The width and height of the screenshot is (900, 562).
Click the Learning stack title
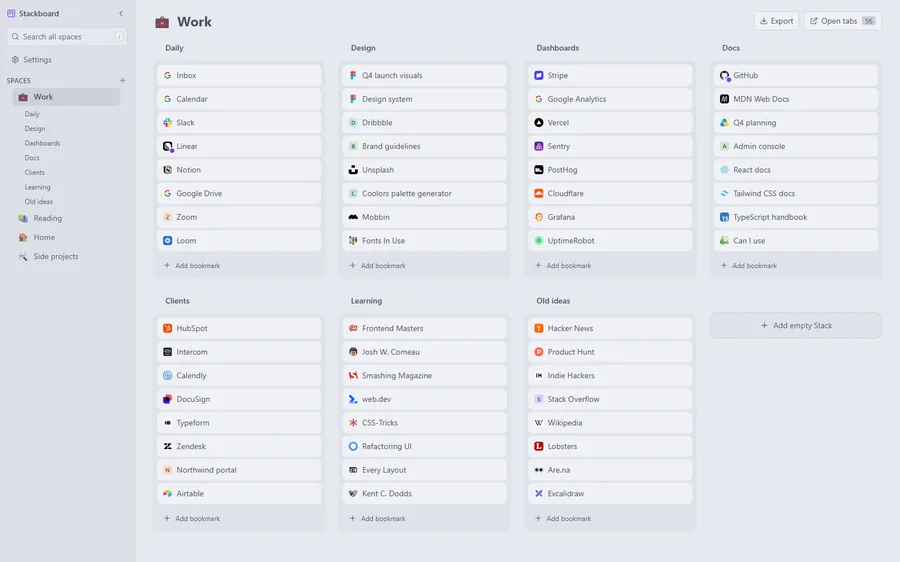pyautogui.click(x=366, y=301)
